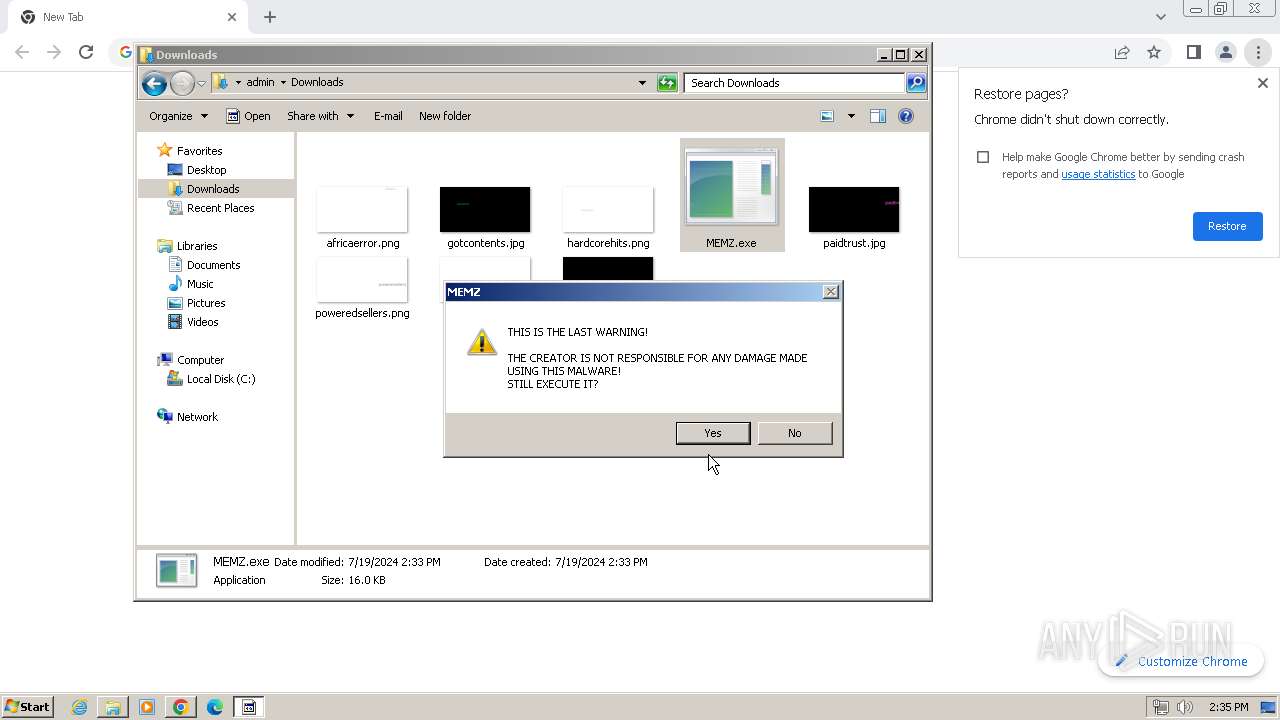Select Documents library

pyautogui.click(x=213, y=265)
